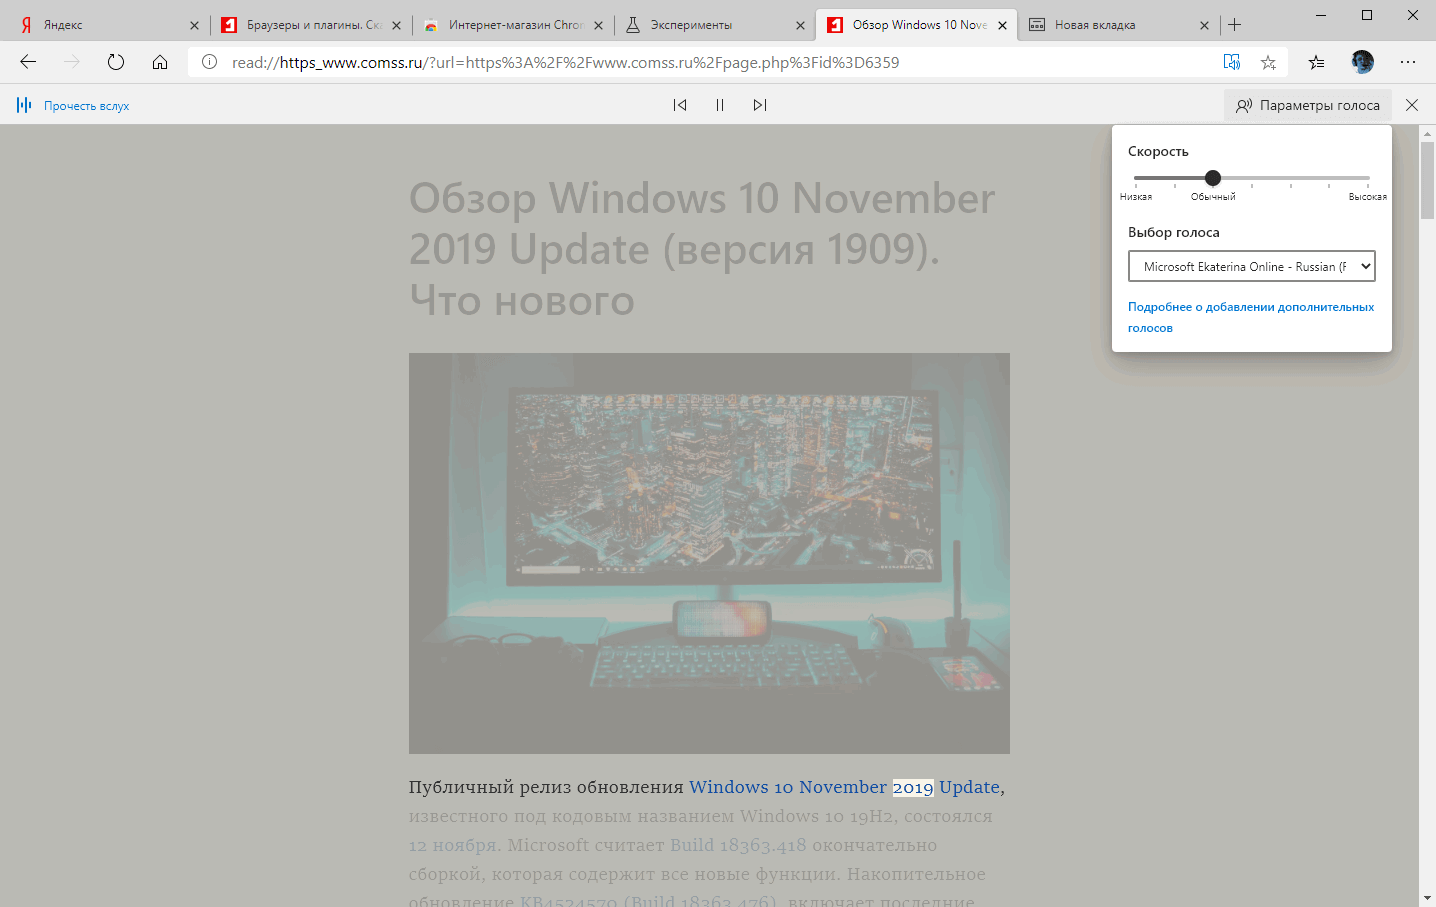The image size is (1436, 907).
Task: View site information icon in address bar
Action: pyautogui.click(x=209, y=62)
